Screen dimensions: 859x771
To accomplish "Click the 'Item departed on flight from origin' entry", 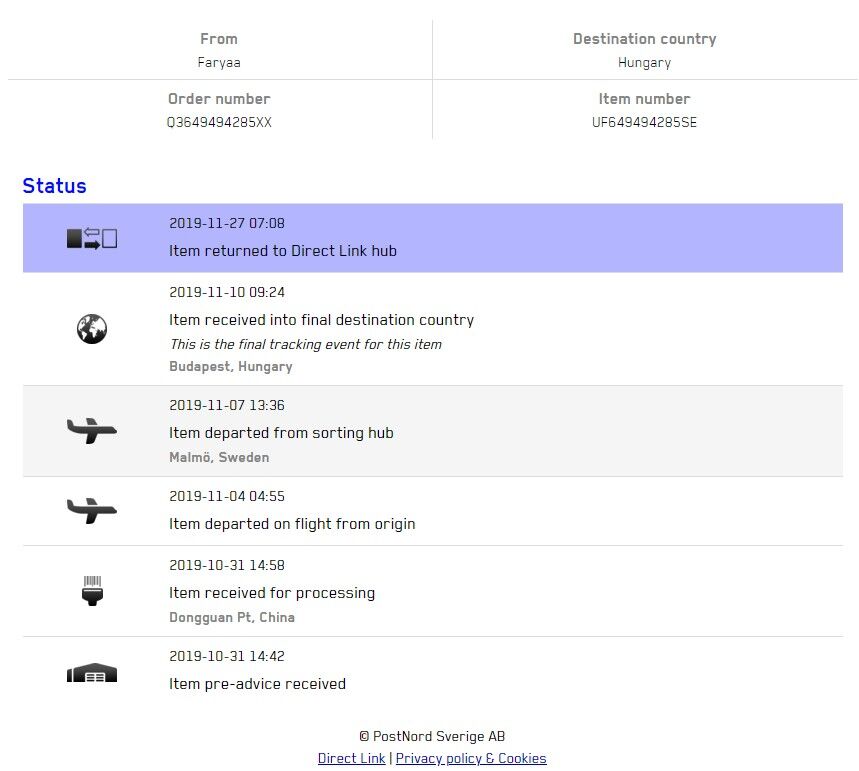I will click(292, 524).
